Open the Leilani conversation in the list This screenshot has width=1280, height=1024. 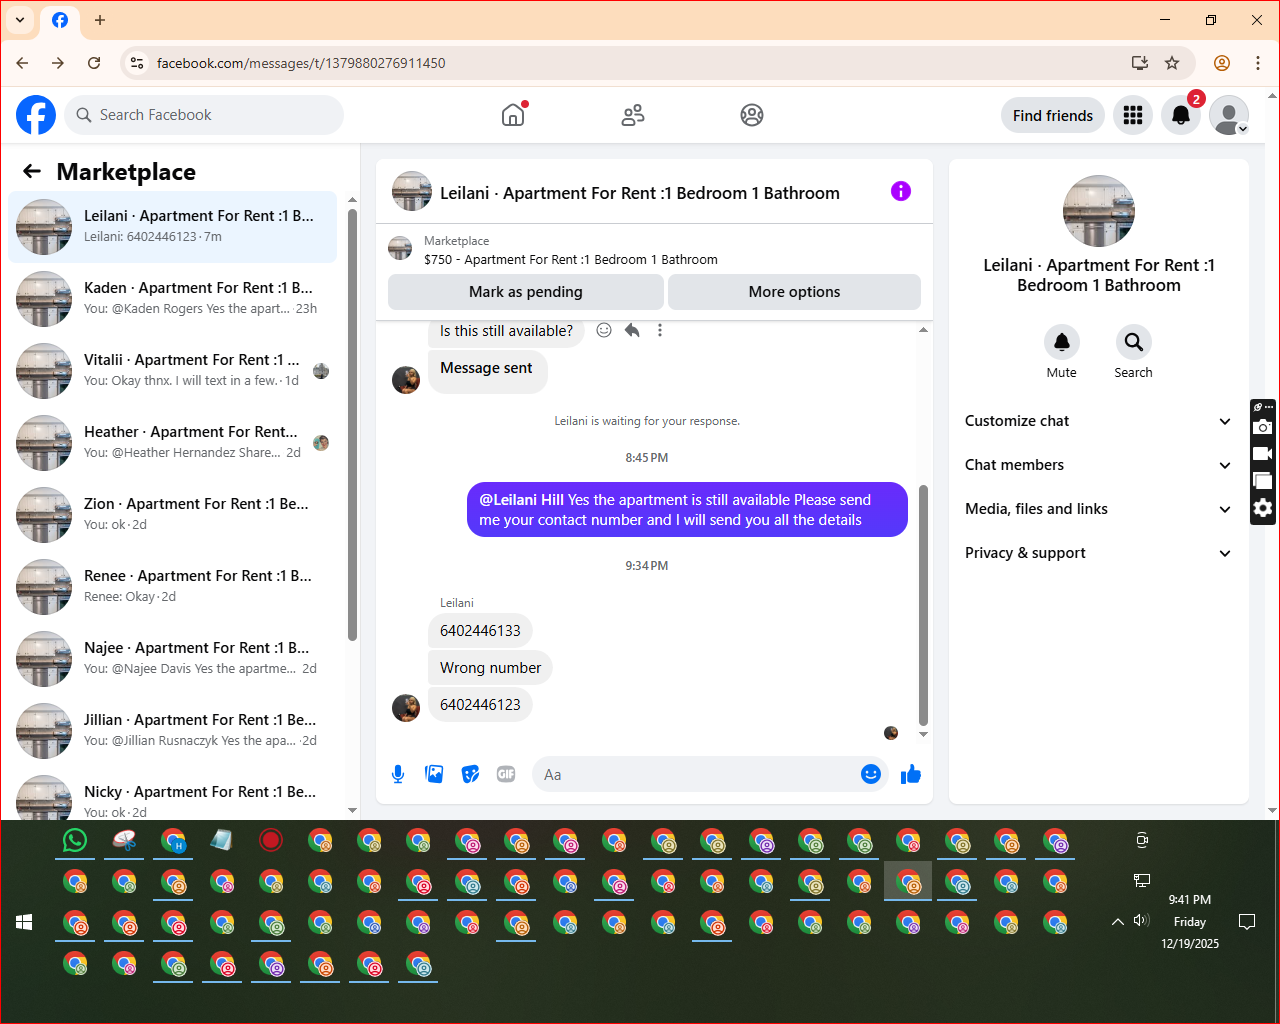pos(173,227)
